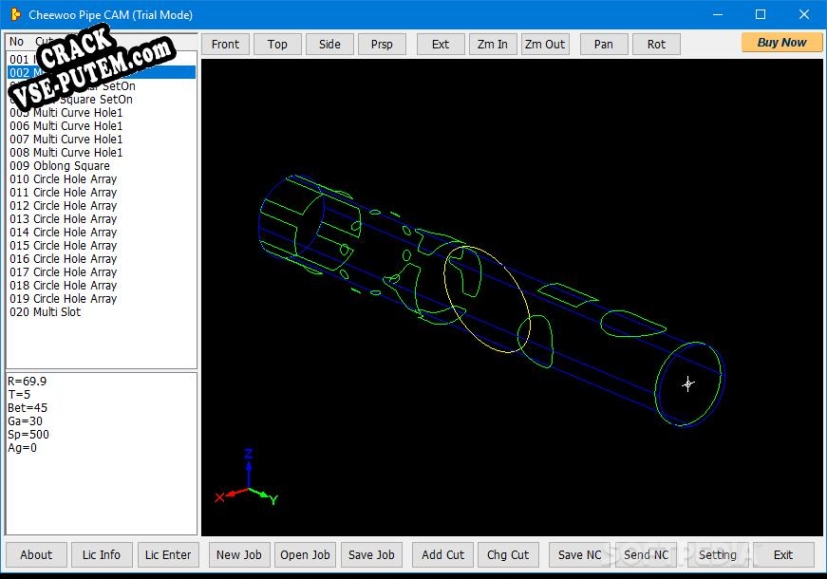Click the Cheewoo Pipe CAM title icon
Image resolution: width=827 pixels, height=579 pixels.
click(x=16, y=14)
